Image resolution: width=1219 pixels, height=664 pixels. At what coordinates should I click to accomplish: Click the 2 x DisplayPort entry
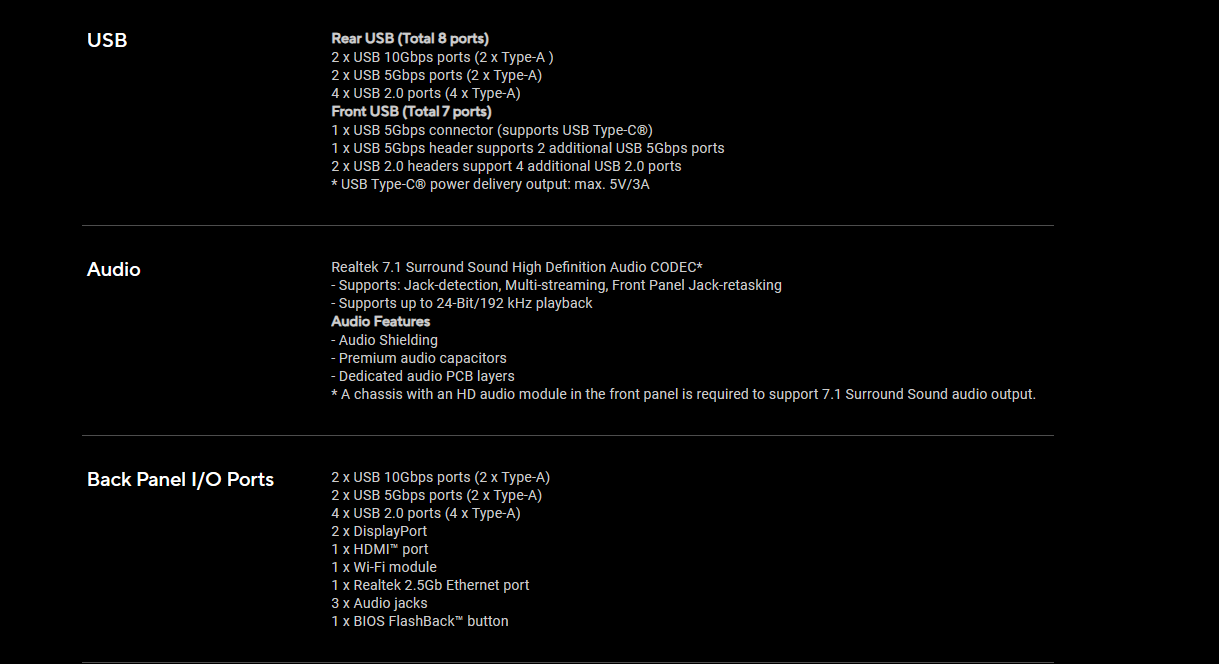tap(379, 531)
